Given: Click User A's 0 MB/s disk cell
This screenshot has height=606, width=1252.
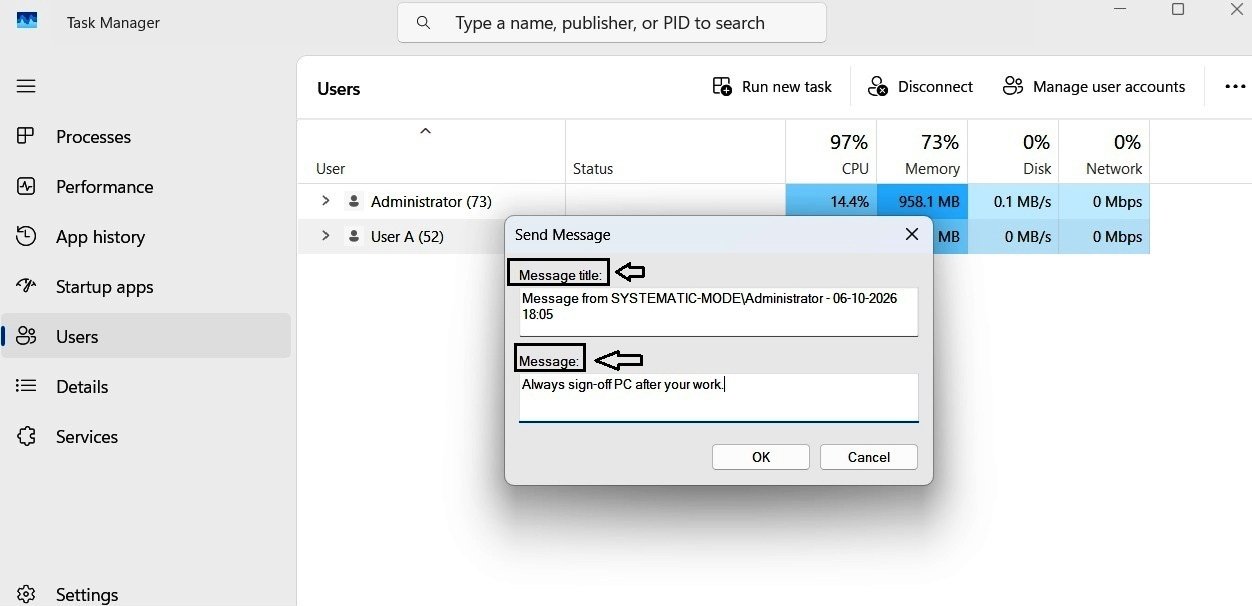Looking at the screenshot, I should pyautogui.click(x=1013, y=237).
